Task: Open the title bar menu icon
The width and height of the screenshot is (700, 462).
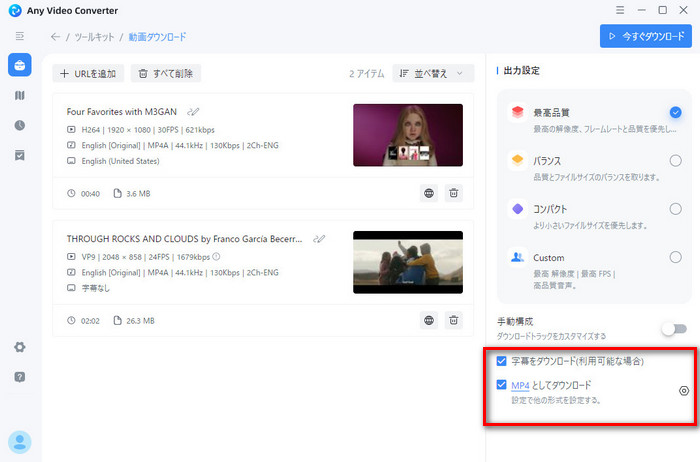Action: (x=620, y=10)
